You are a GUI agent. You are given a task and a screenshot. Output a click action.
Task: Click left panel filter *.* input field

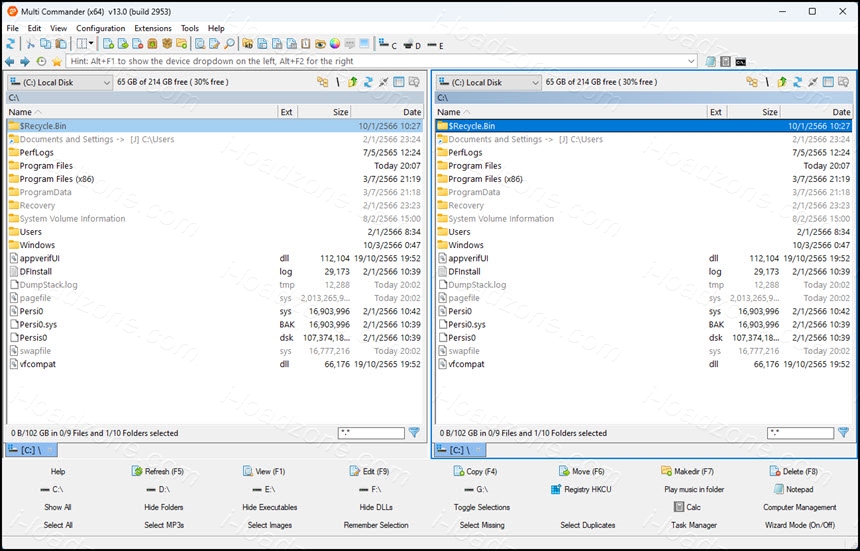[371, 433]
